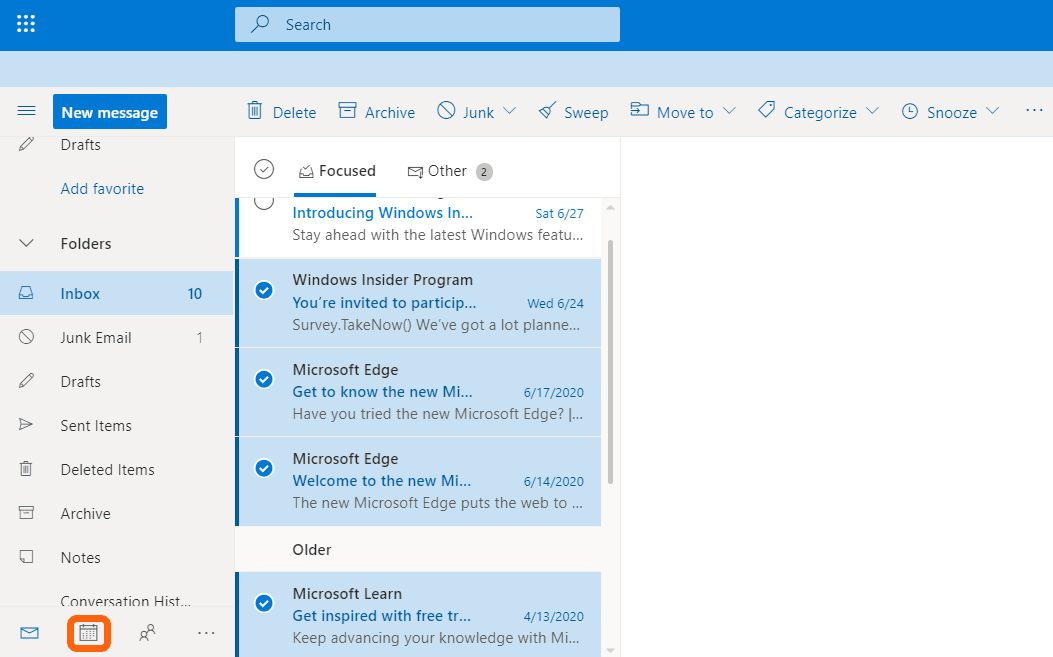Deselect the Microsoft Learn email checkbox
The width and height of the screenshot is (1053, 657).
click(264, 603)
